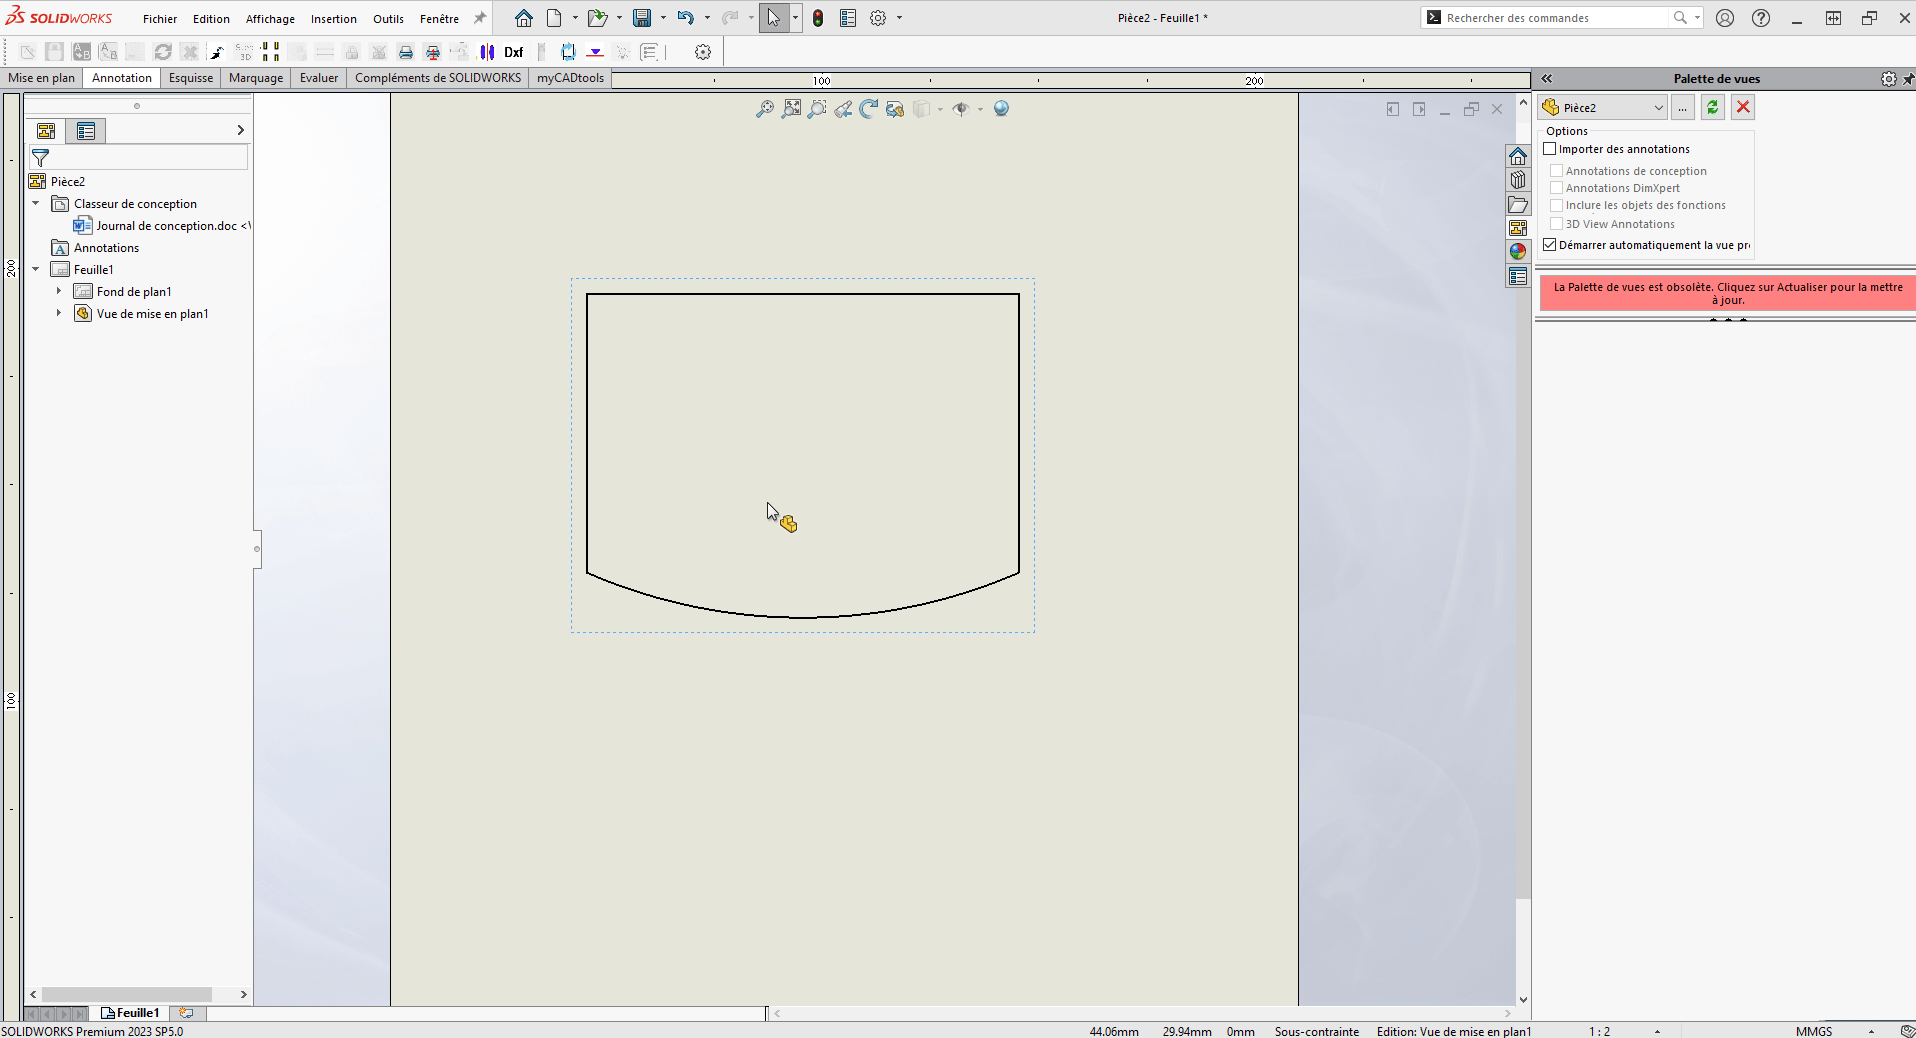Open the Design Library books icon in task pane

pos(1518,180)
